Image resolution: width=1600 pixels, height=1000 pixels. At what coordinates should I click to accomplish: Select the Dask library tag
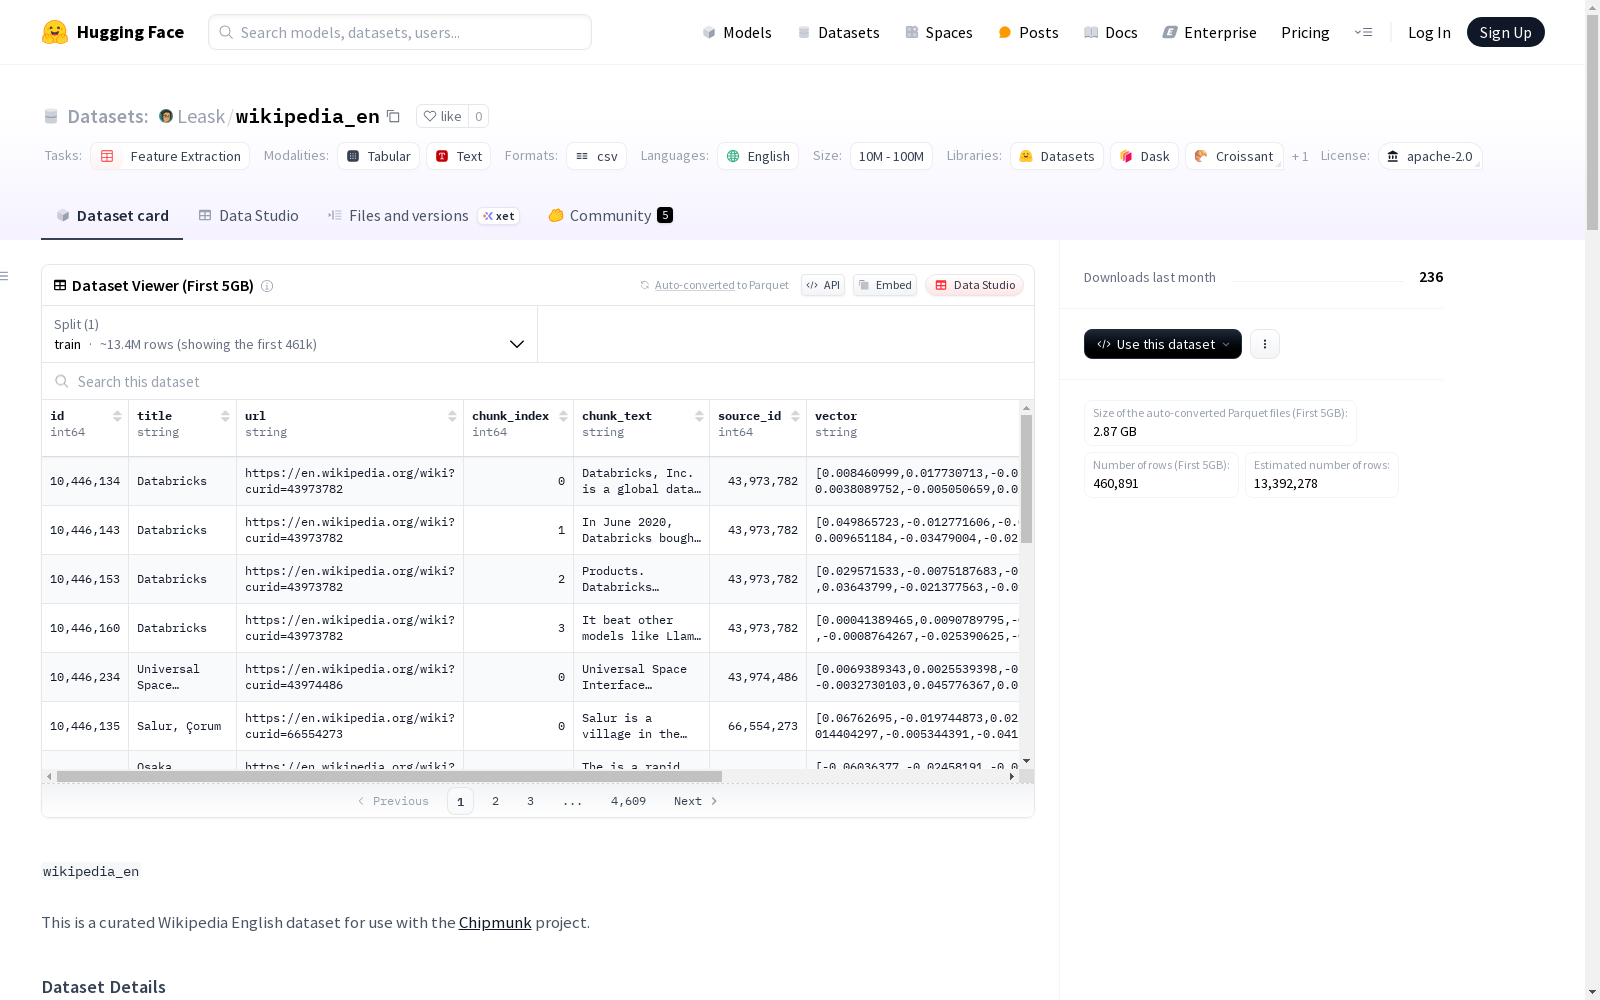pos(1144,156)
